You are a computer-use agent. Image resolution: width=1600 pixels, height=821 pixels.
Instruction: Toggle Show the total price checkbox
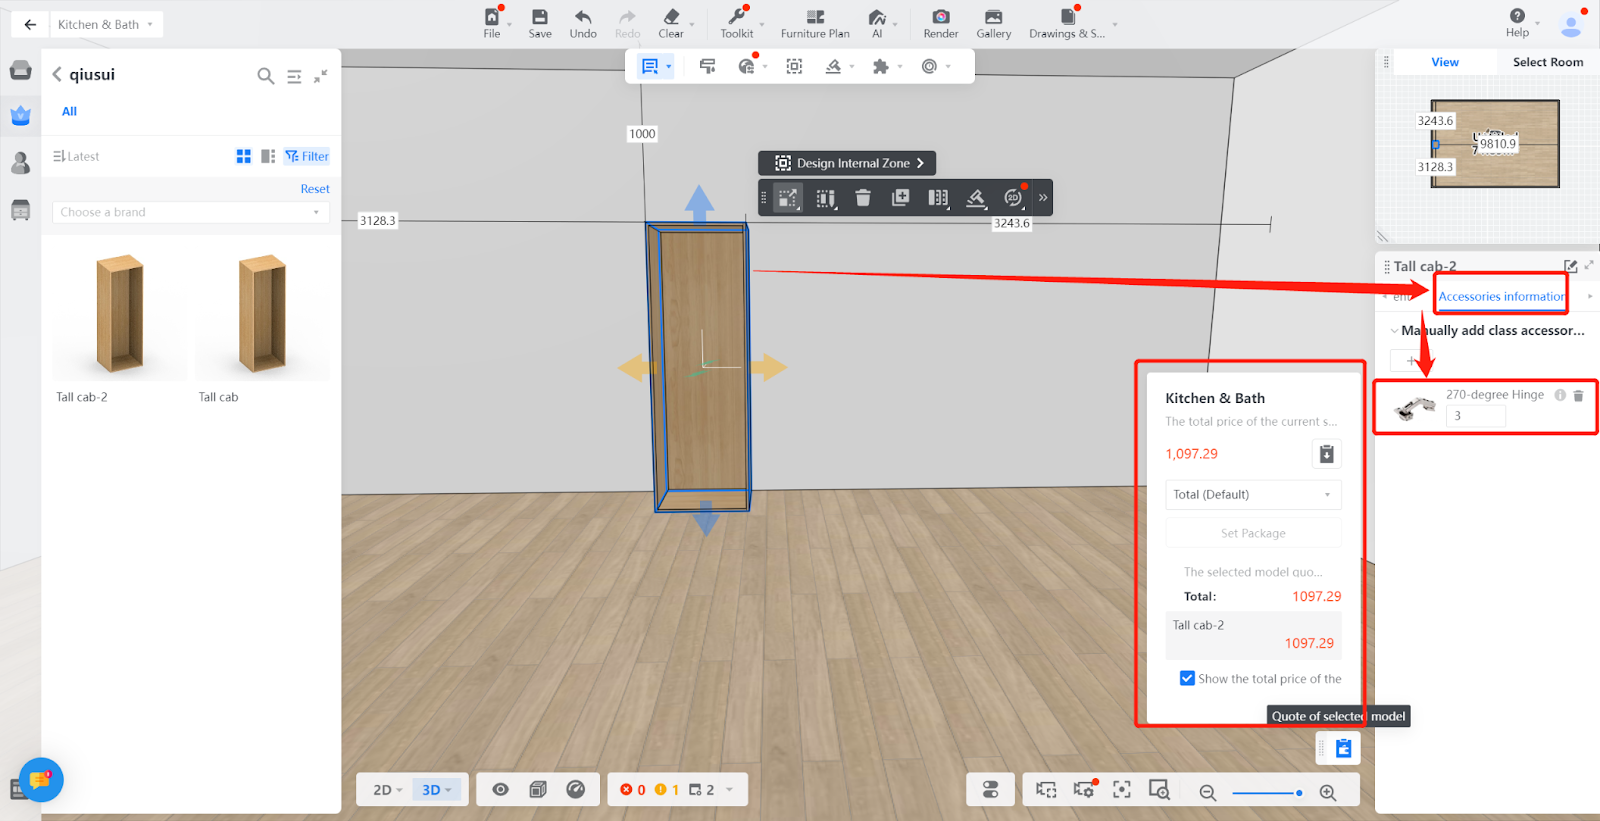tap(1187, 678)
